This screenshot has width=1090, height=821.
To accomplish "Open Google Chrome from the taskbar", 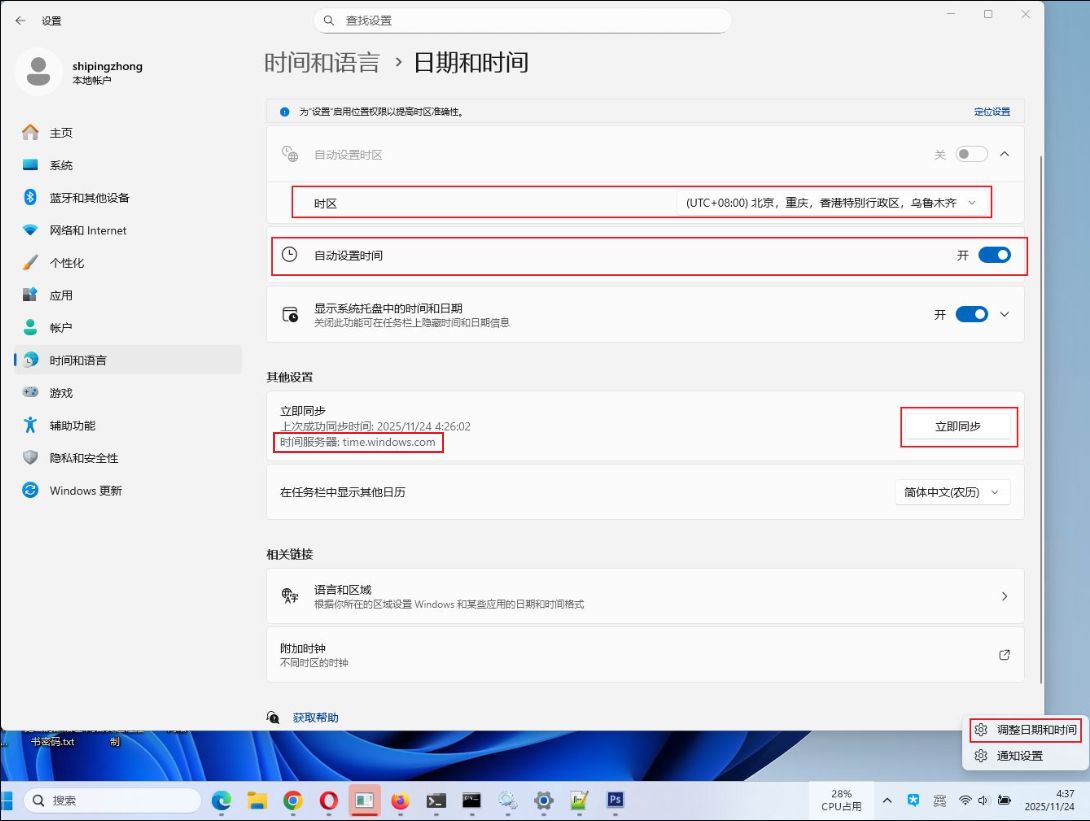I will click(x=293, y=800).
